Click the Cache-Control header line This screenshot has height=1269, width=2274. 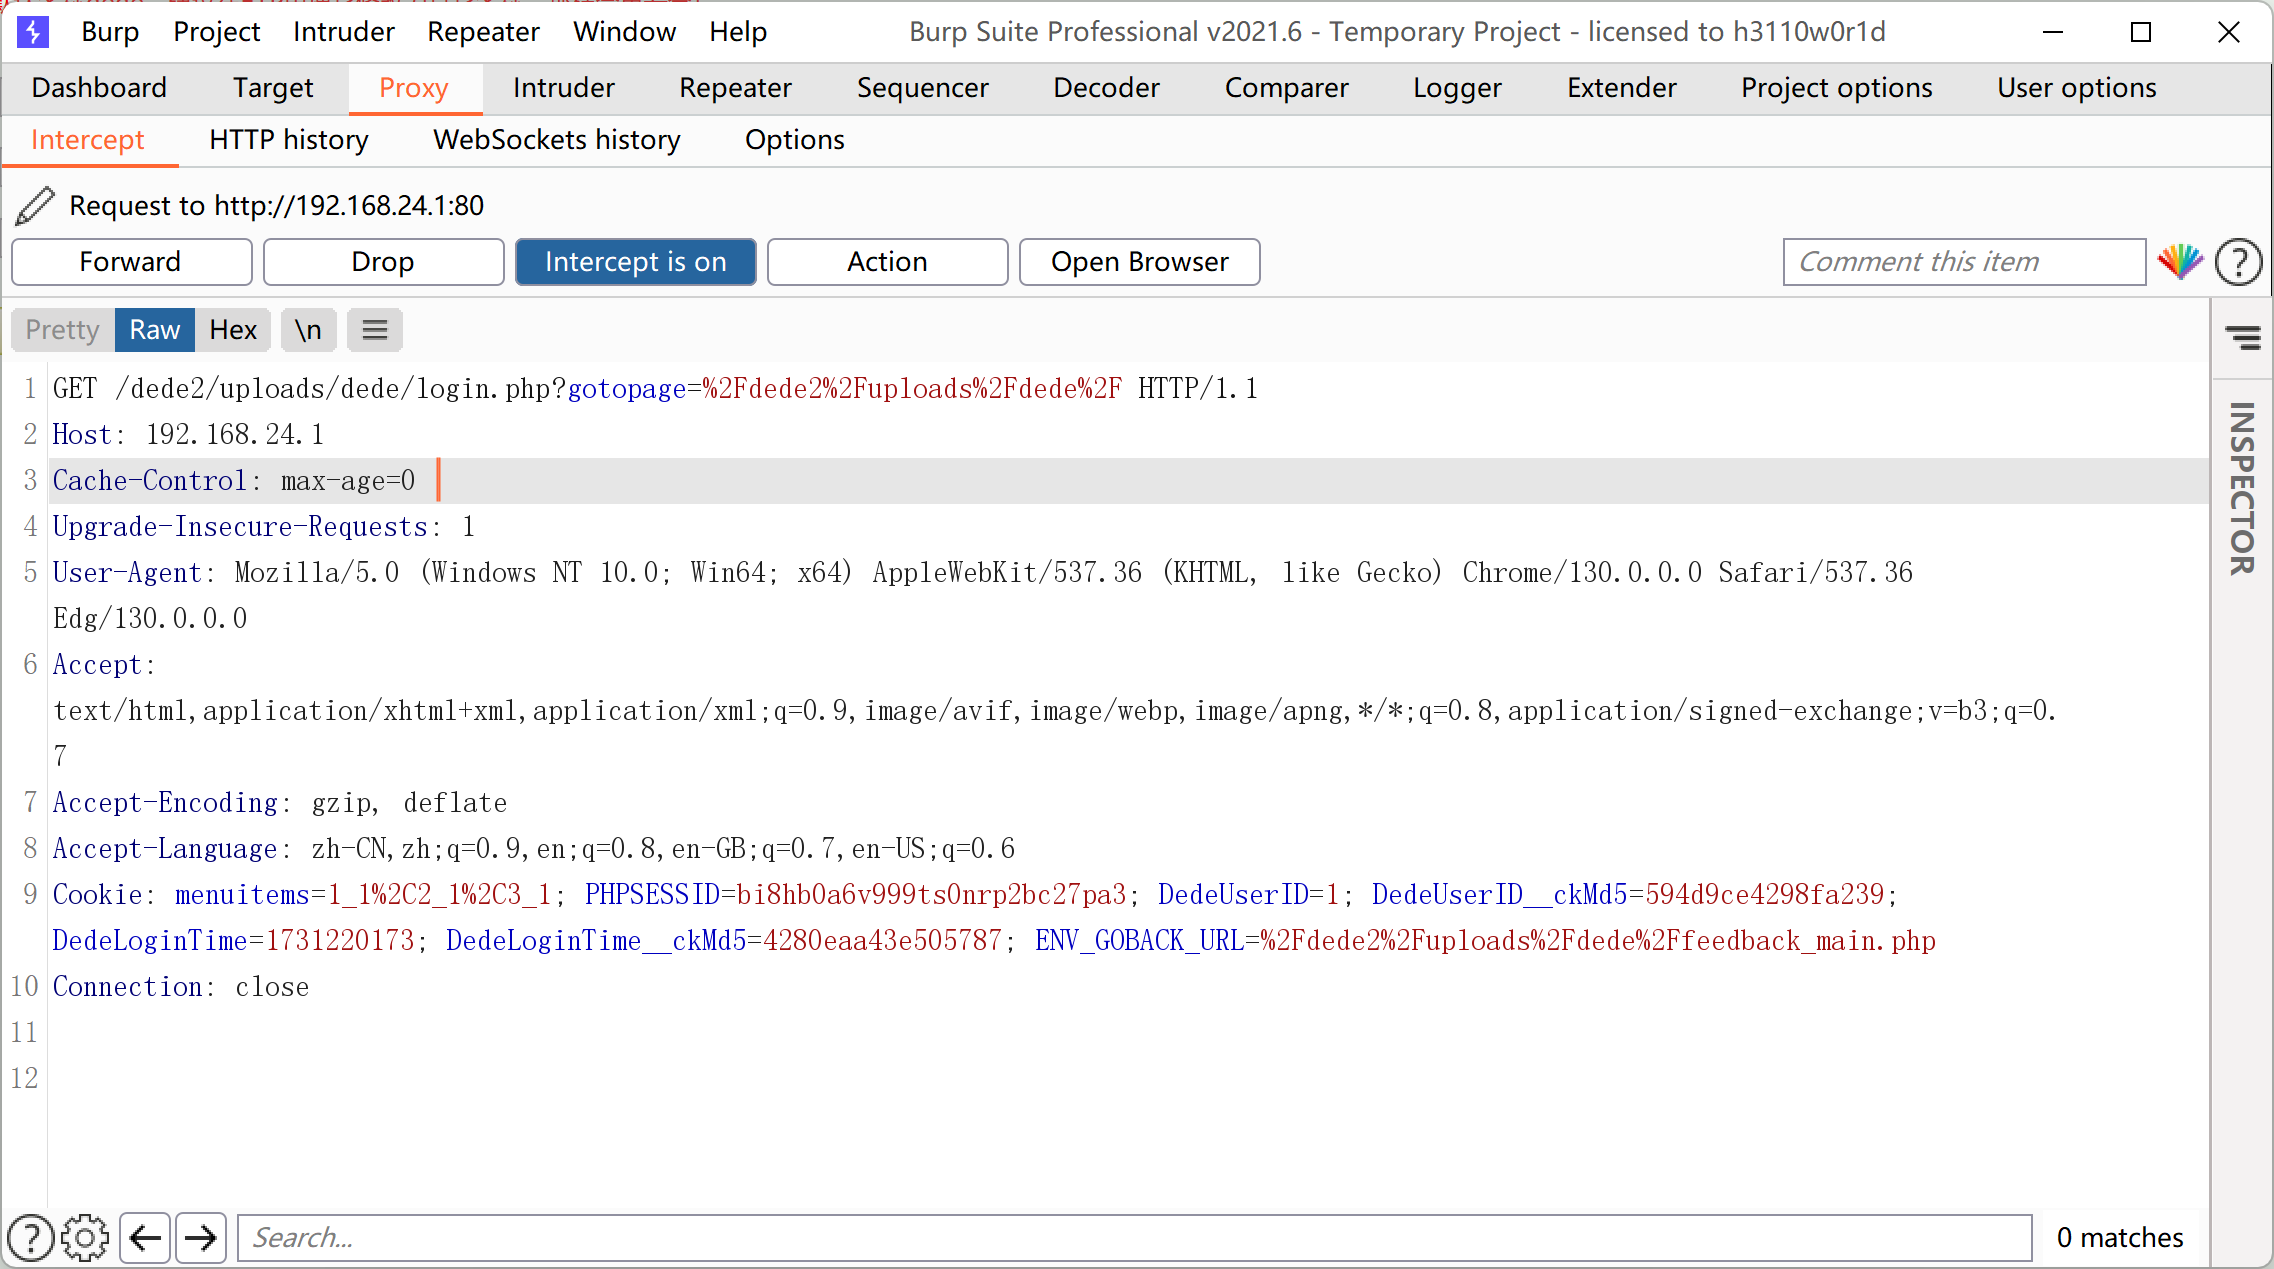click(x=234, y=481)
